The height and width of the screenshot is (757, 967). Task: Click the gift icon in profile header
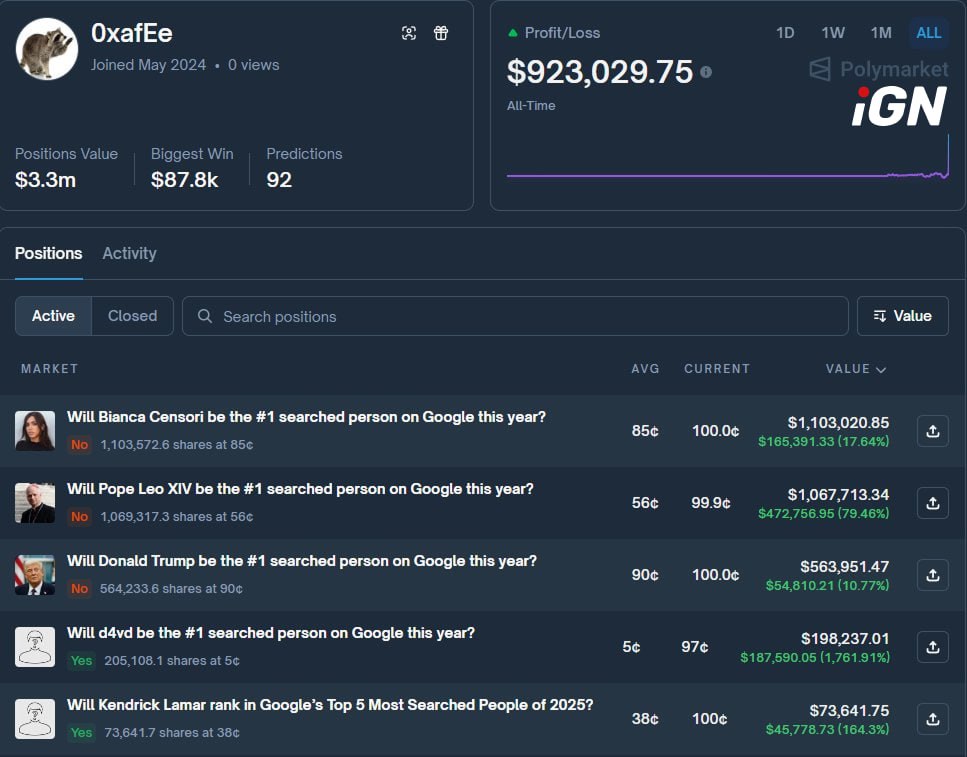click(441, 33)
